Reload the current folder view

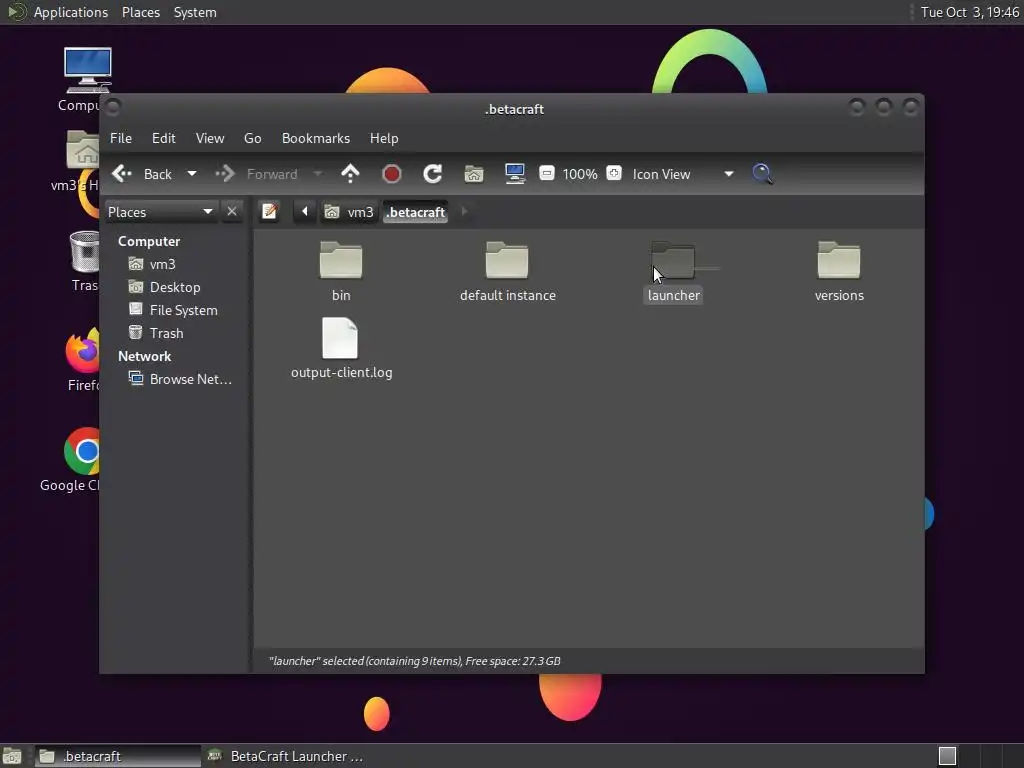click(x=432, y=174)
